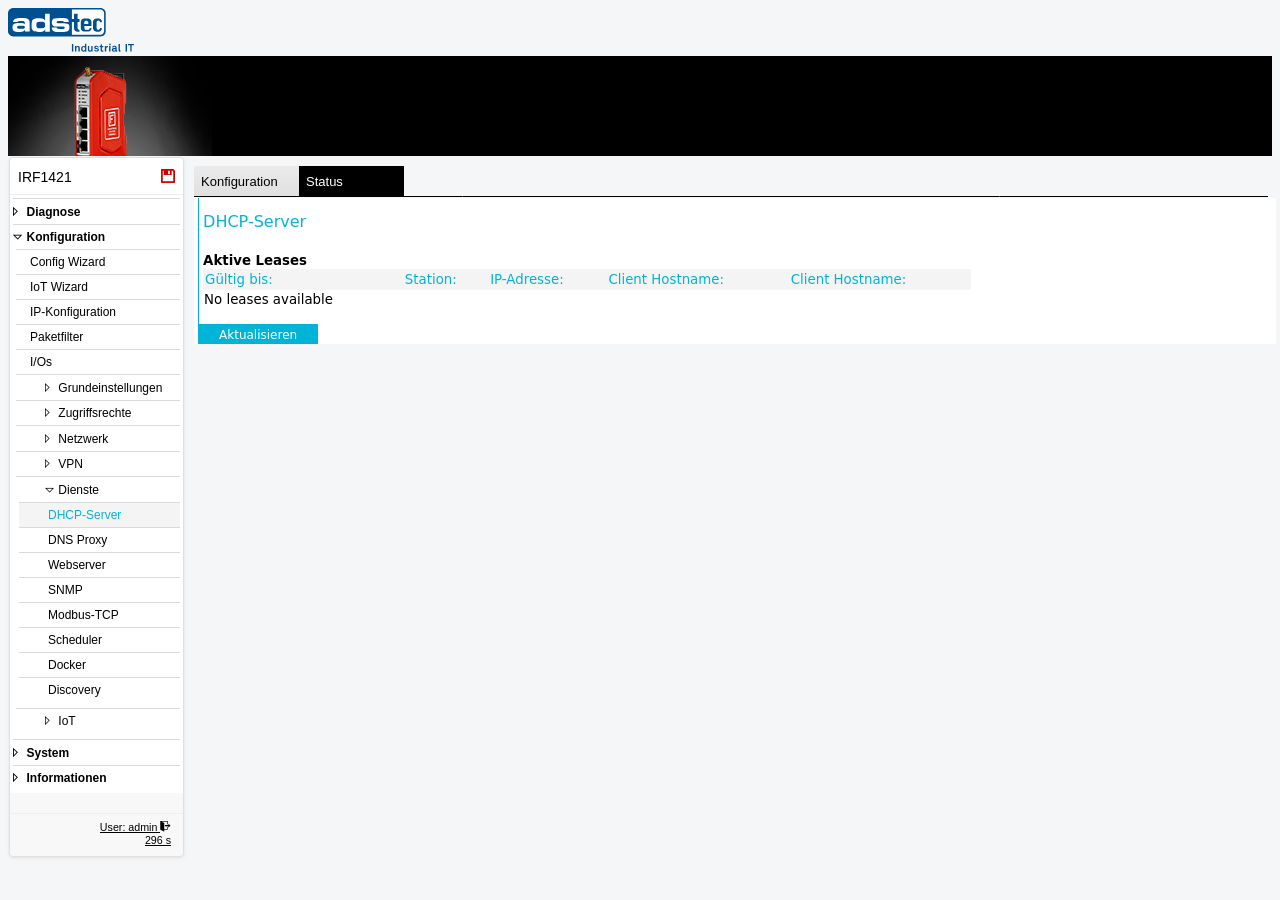Click the Aktive Leases heading
This screenshot has width=1280, height=900.
point(255,260)
